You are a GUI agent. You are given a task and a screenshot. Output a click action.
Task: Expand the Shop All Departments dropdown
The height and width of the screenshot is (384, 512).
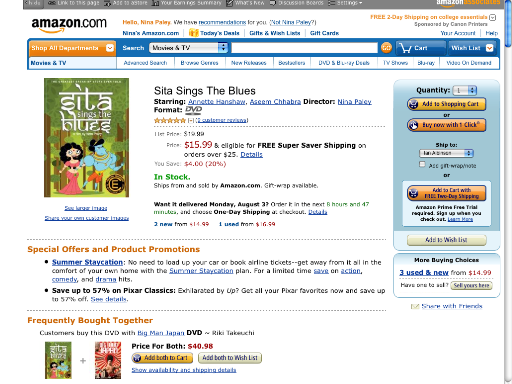coord(110,48)
